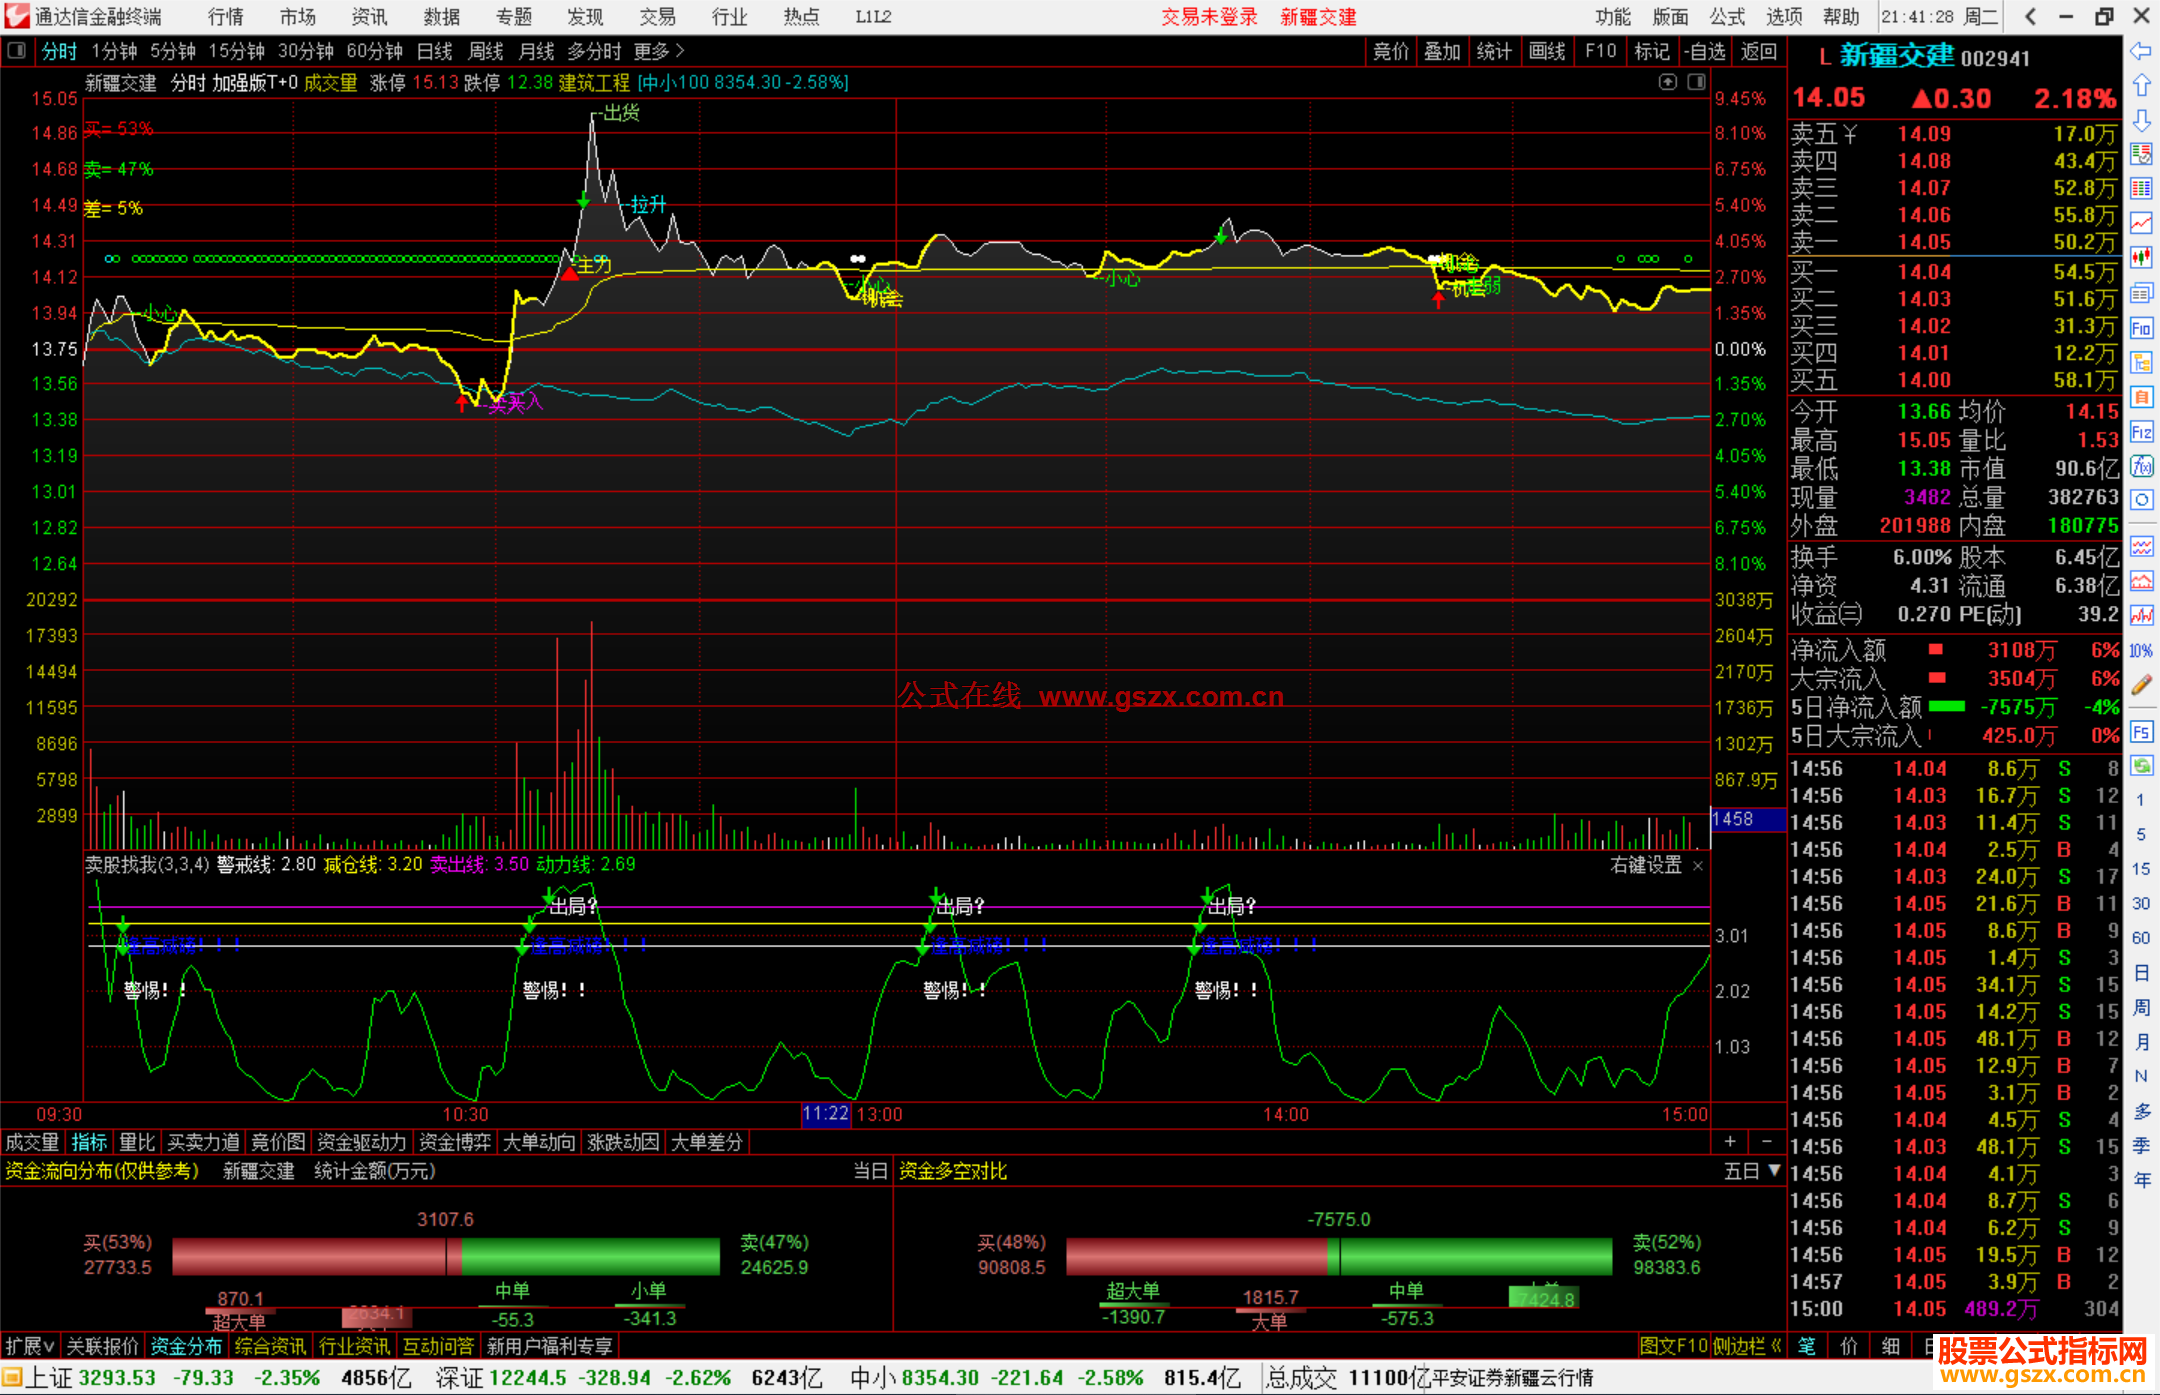Click the 10% sidebar icon
Viewport: 2160px width, 1395px height.
(2141, 651)
